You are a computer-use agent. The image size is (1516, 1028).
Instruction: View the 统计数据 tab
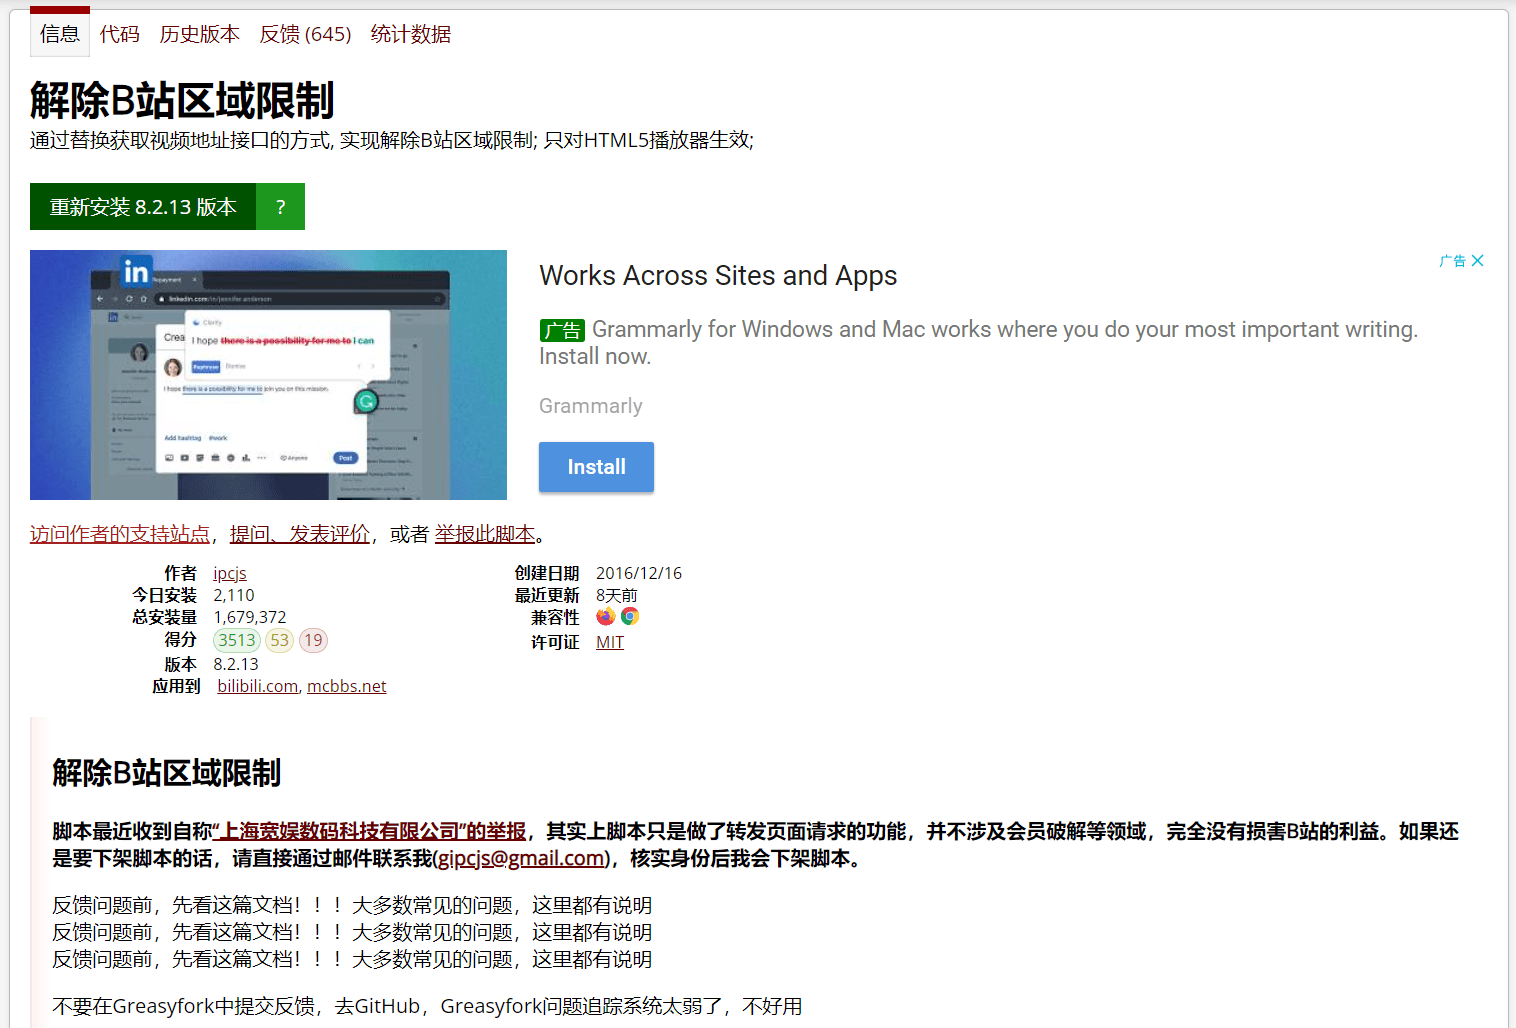(410, 34)
